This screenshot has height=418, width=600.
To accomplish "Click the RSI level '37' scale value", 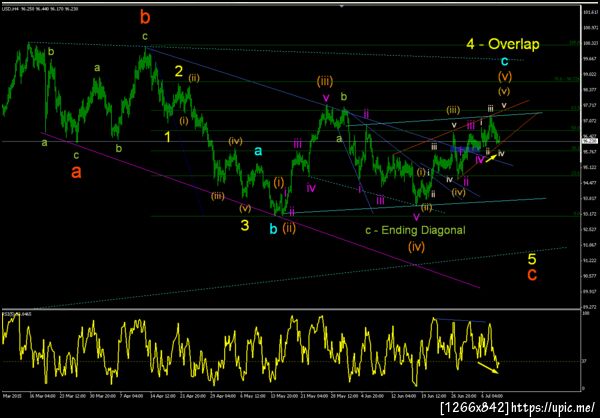I will point(585,361).
